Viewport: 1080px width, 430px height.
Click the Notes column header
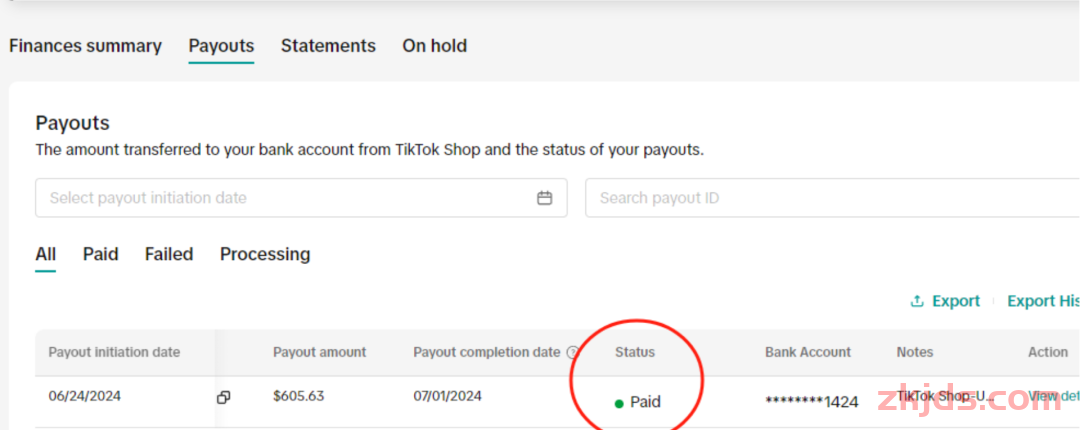click(915, 352)
